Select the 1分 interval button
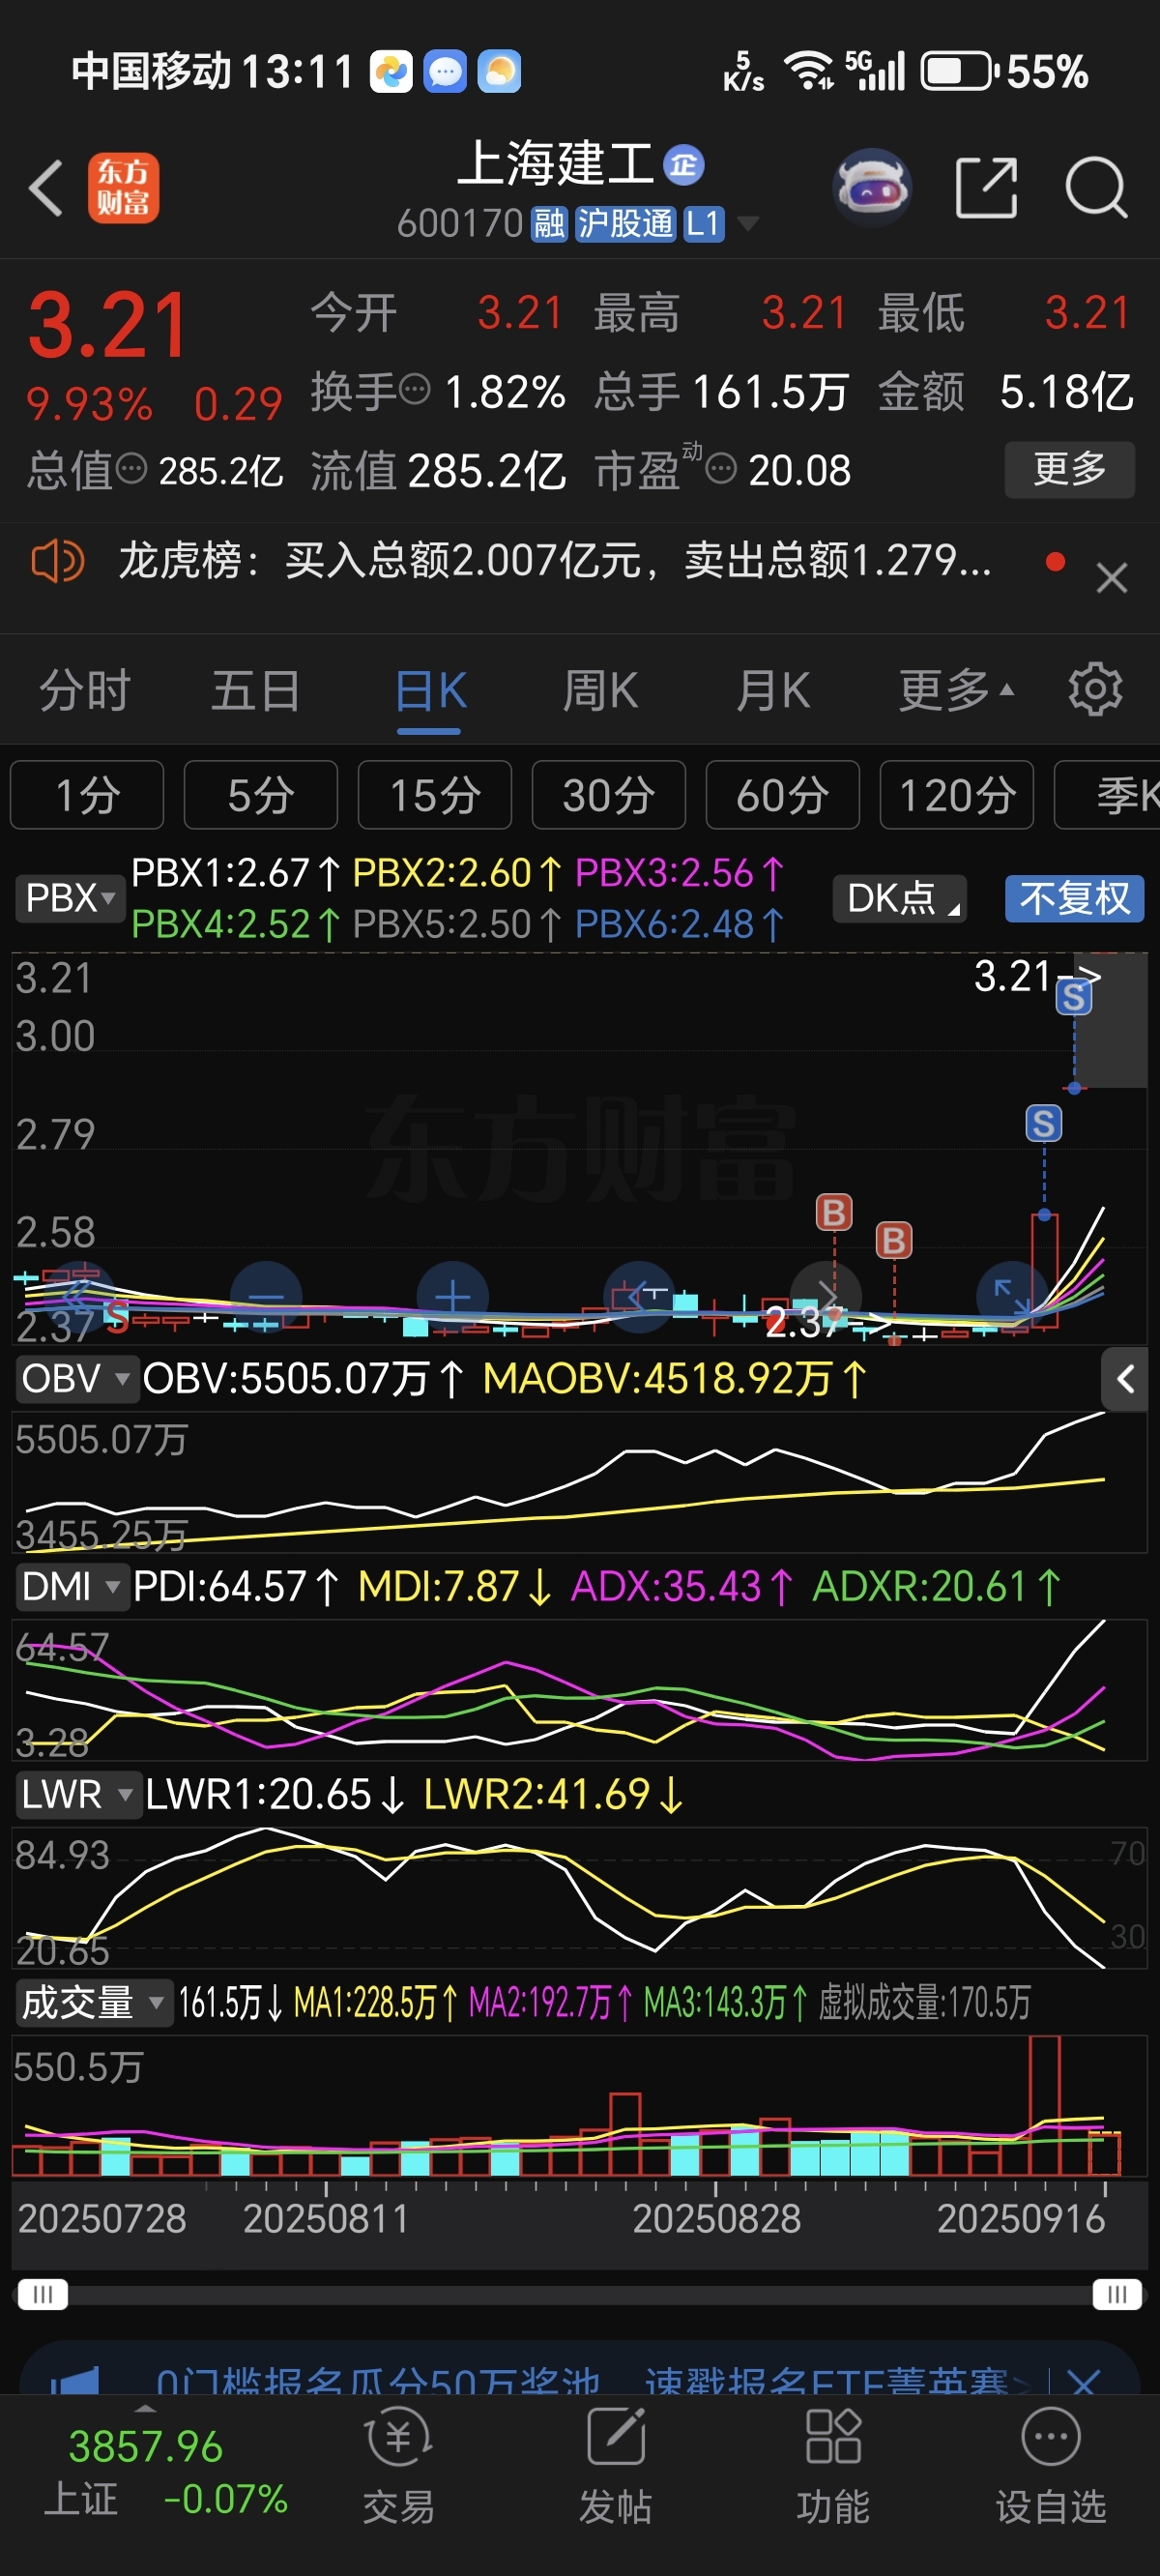The width and height of the screenshot is (1160, 2576). (87, 795)
